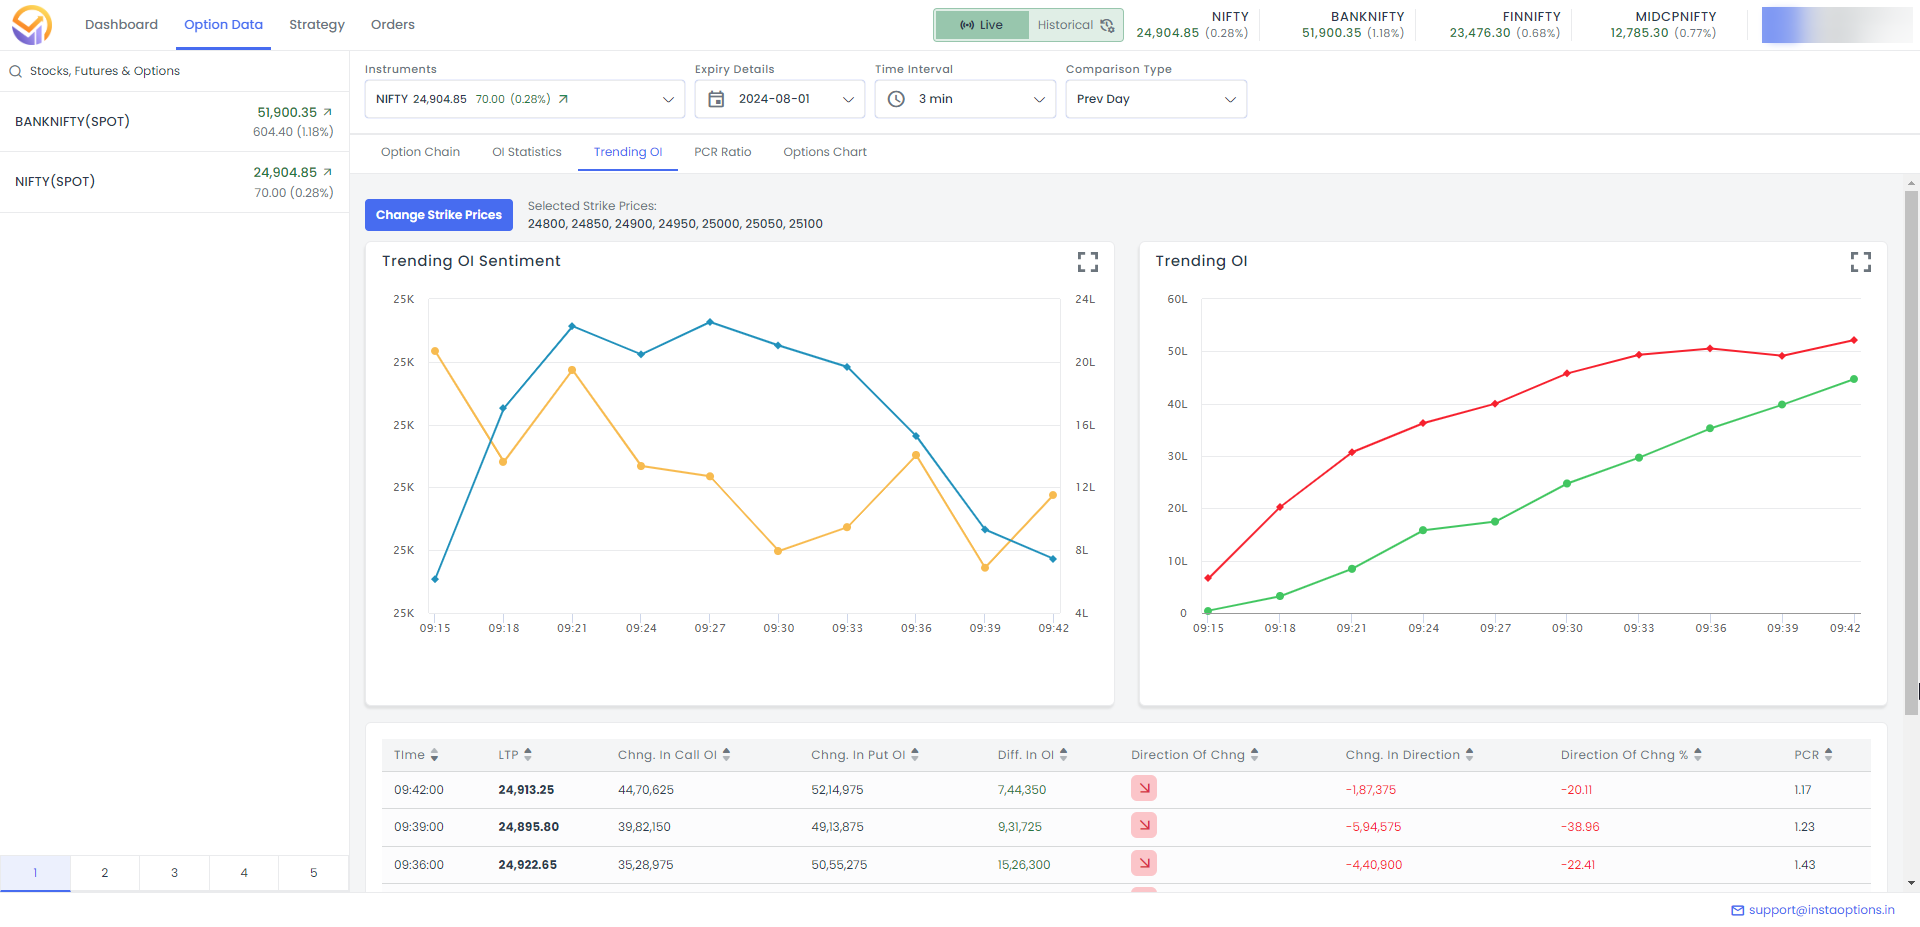
Task: Click the red down-arrow icon for 09:42:00 row
Action: (x=1143, y=788)
